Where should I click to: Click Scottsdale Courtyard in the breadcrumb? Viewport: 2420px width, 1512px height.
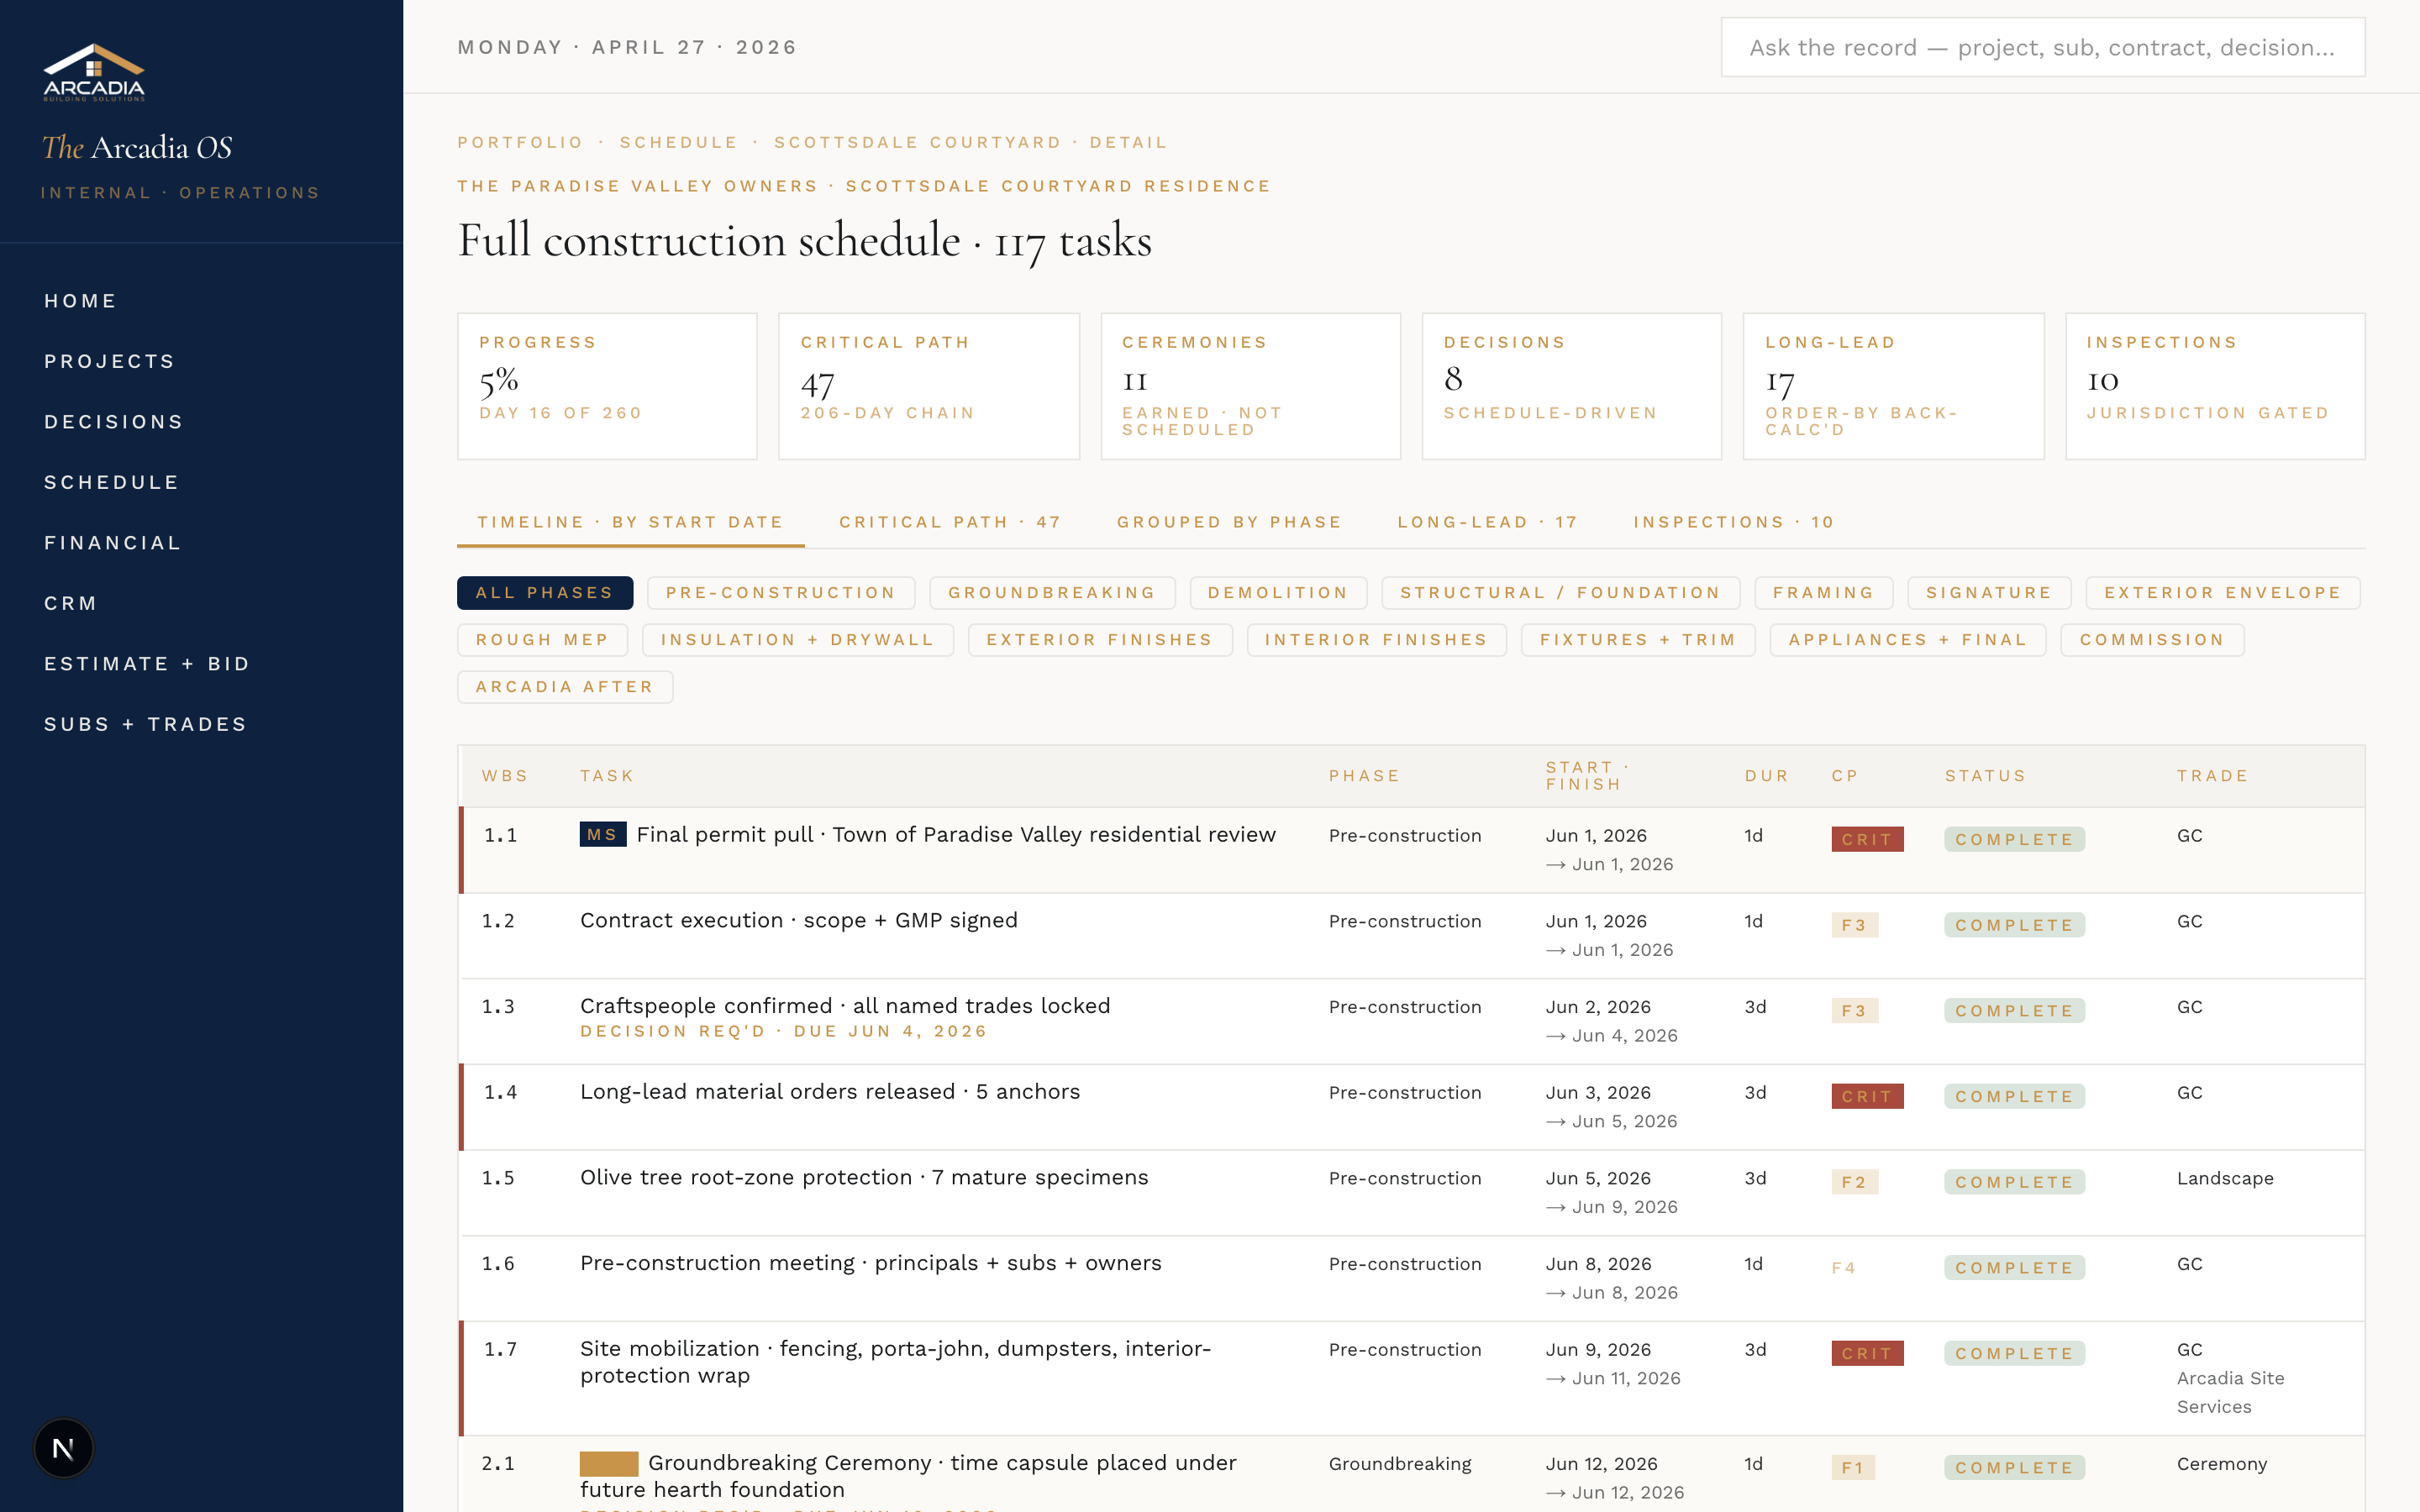pyautogui.click(x=917, y=143)
